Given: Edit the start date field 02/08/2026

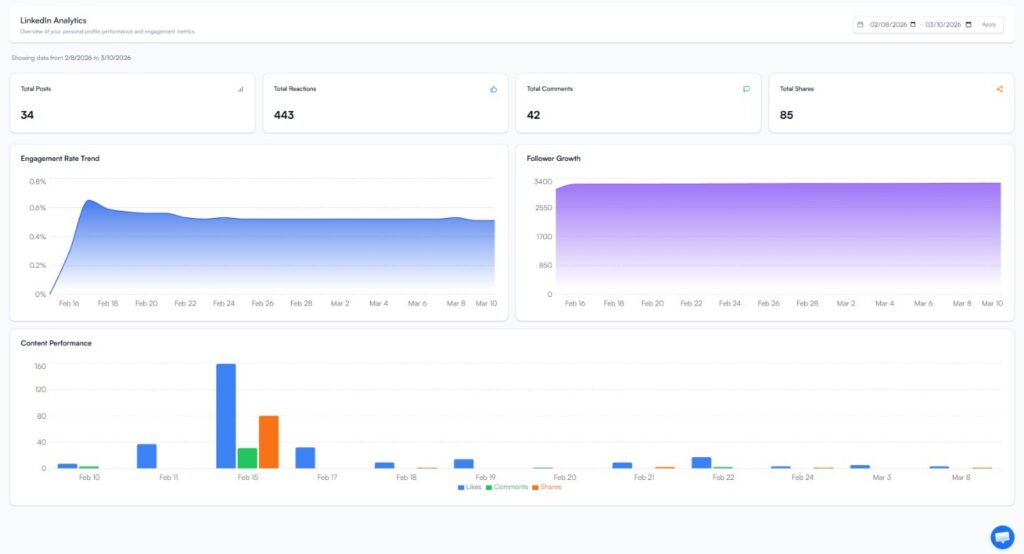Looking at the screenshot, I should coord(888,25).
